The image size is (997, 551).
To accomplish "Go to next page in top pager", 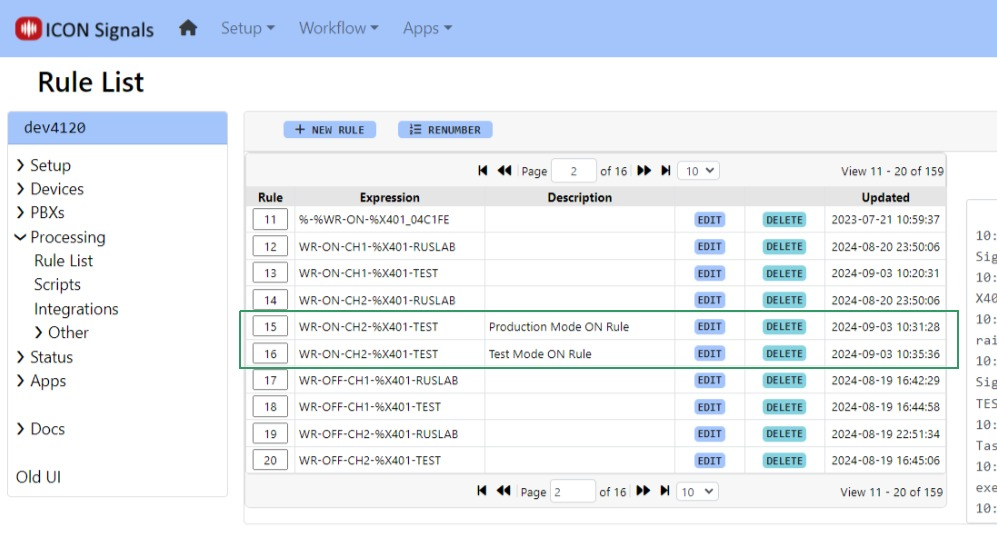I will (644, 171).
